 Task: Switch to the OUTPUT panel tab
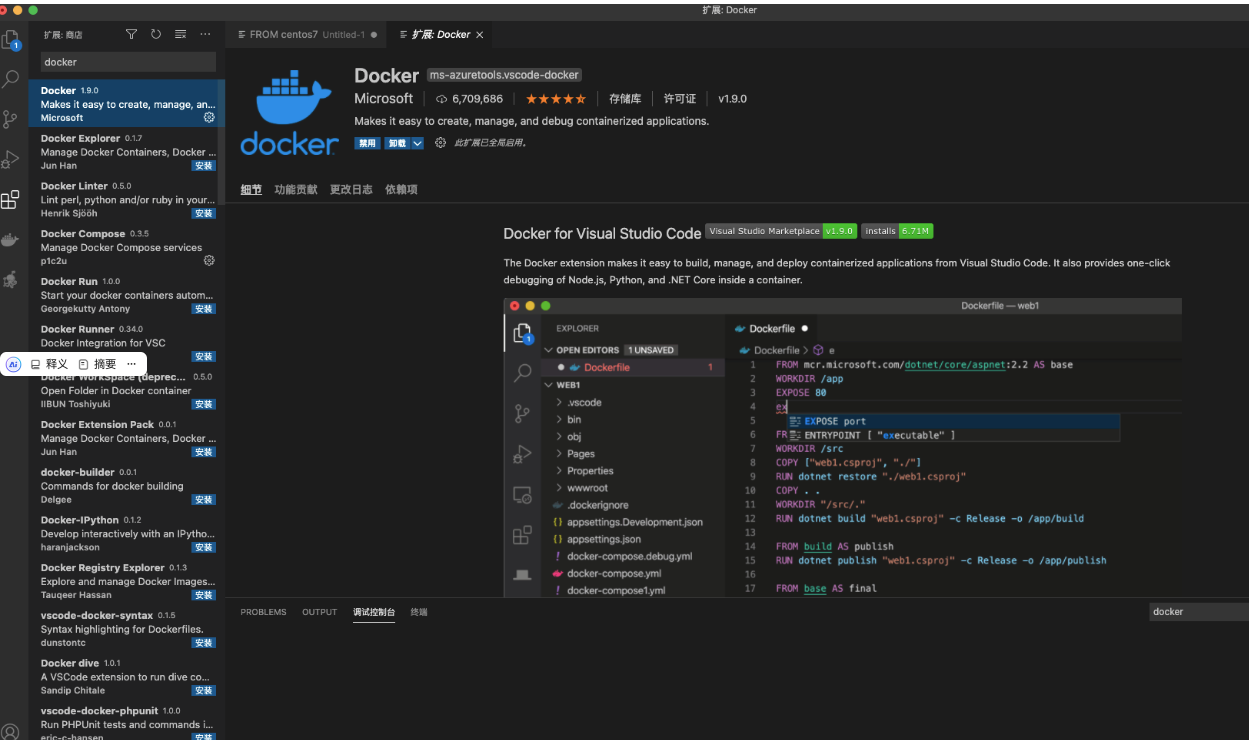[x=320, y=612]
